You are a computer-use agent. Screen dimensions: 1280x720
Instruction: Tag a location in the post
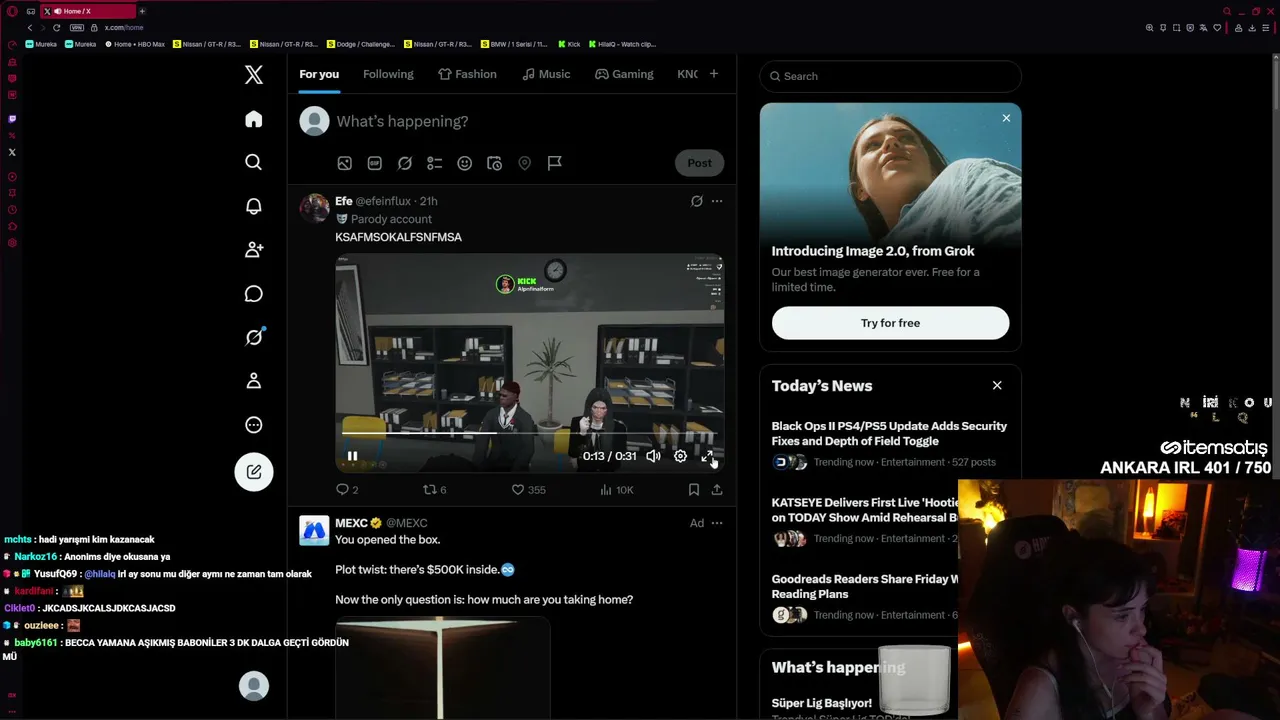pos(524,163)
